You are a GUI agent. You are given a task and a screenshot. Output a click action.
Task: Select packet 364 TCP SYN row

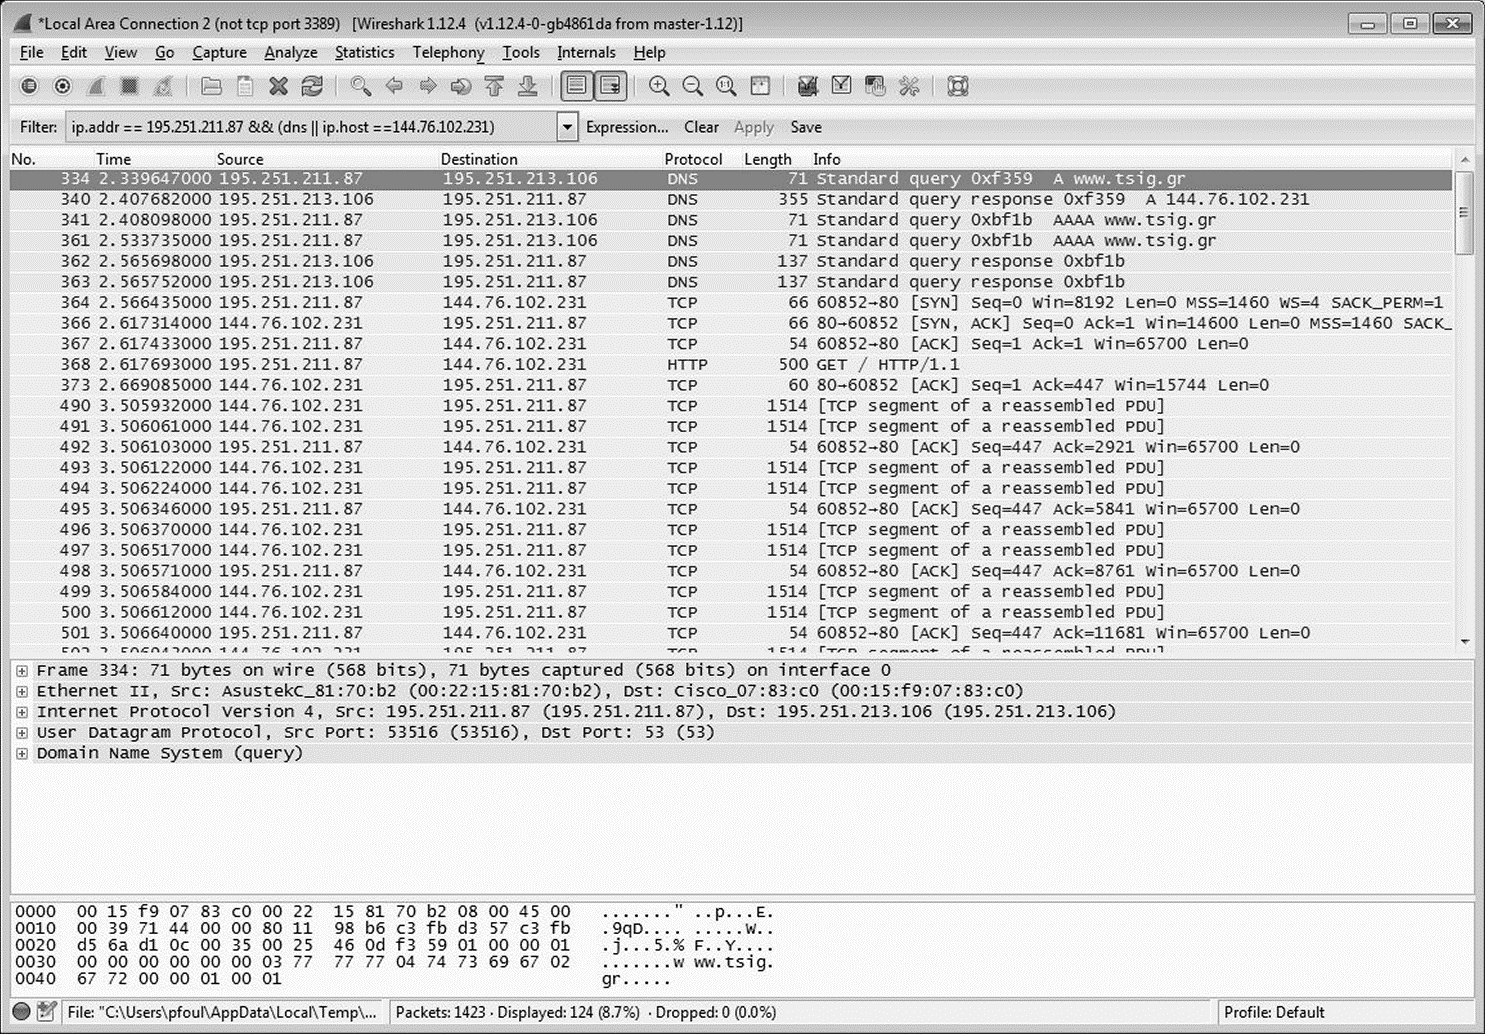coord(732,302)
